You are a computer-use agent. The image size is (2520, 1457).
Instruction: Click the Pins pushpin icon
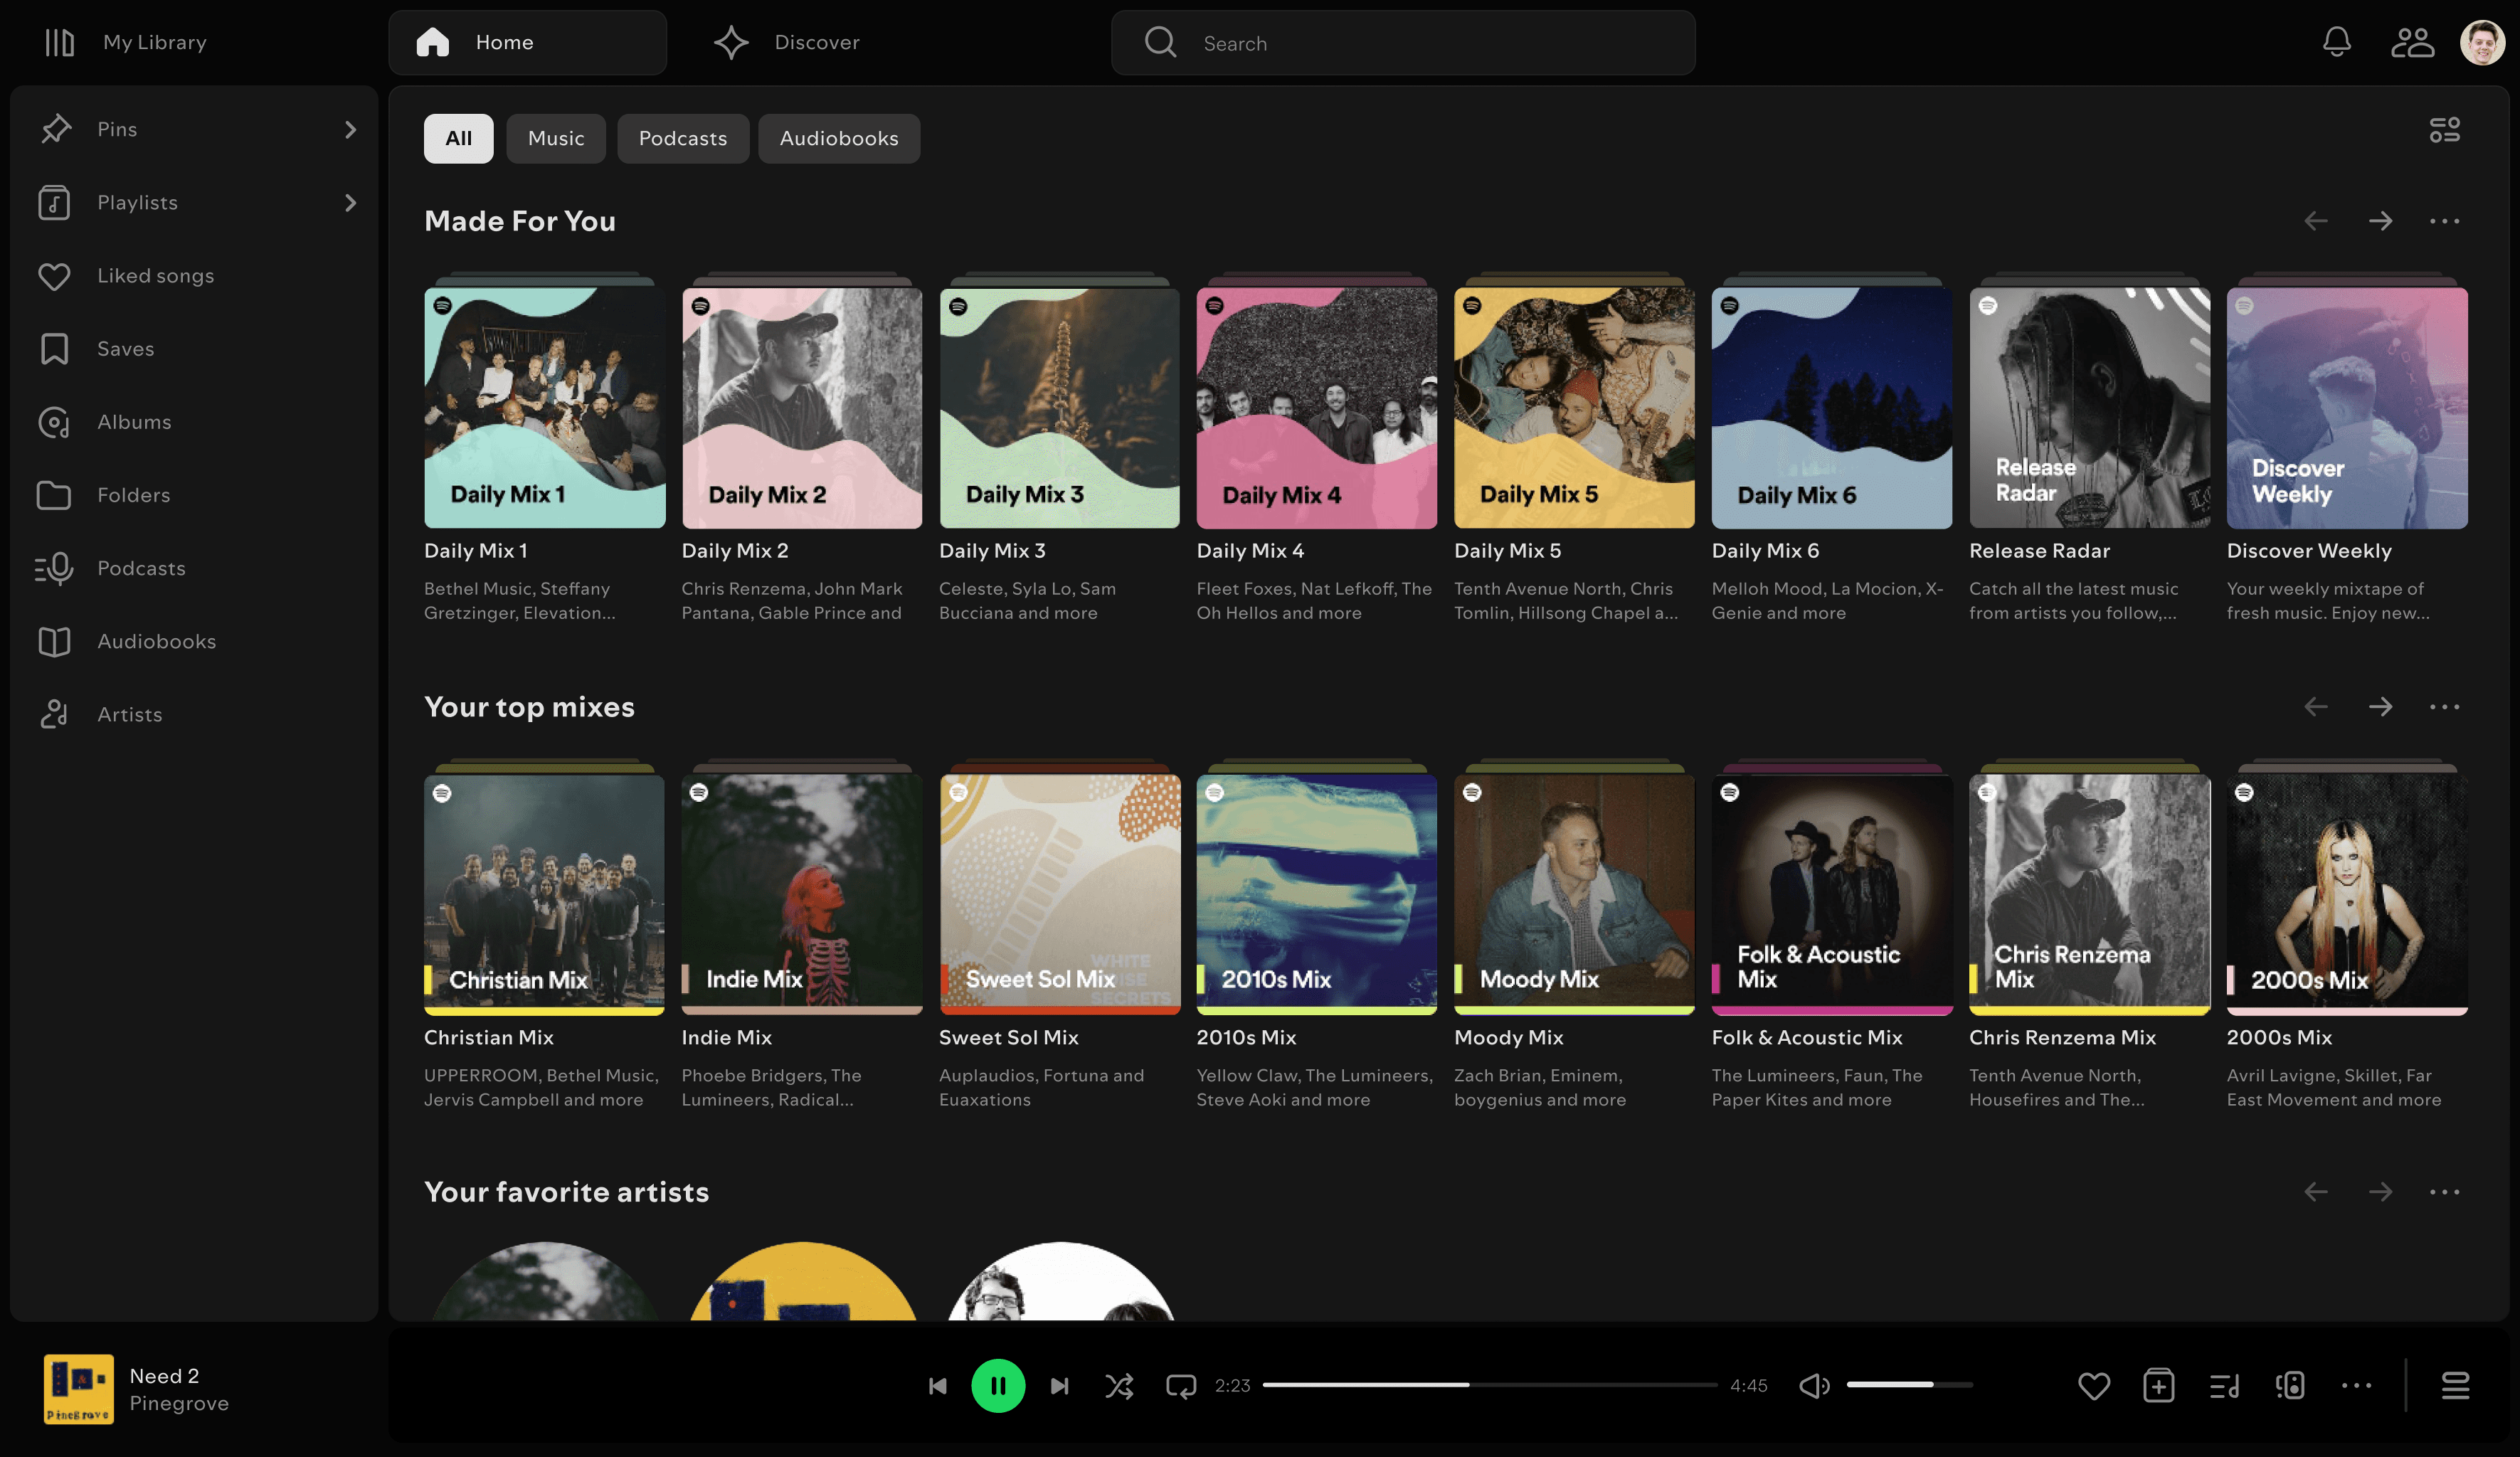[56, 129]
